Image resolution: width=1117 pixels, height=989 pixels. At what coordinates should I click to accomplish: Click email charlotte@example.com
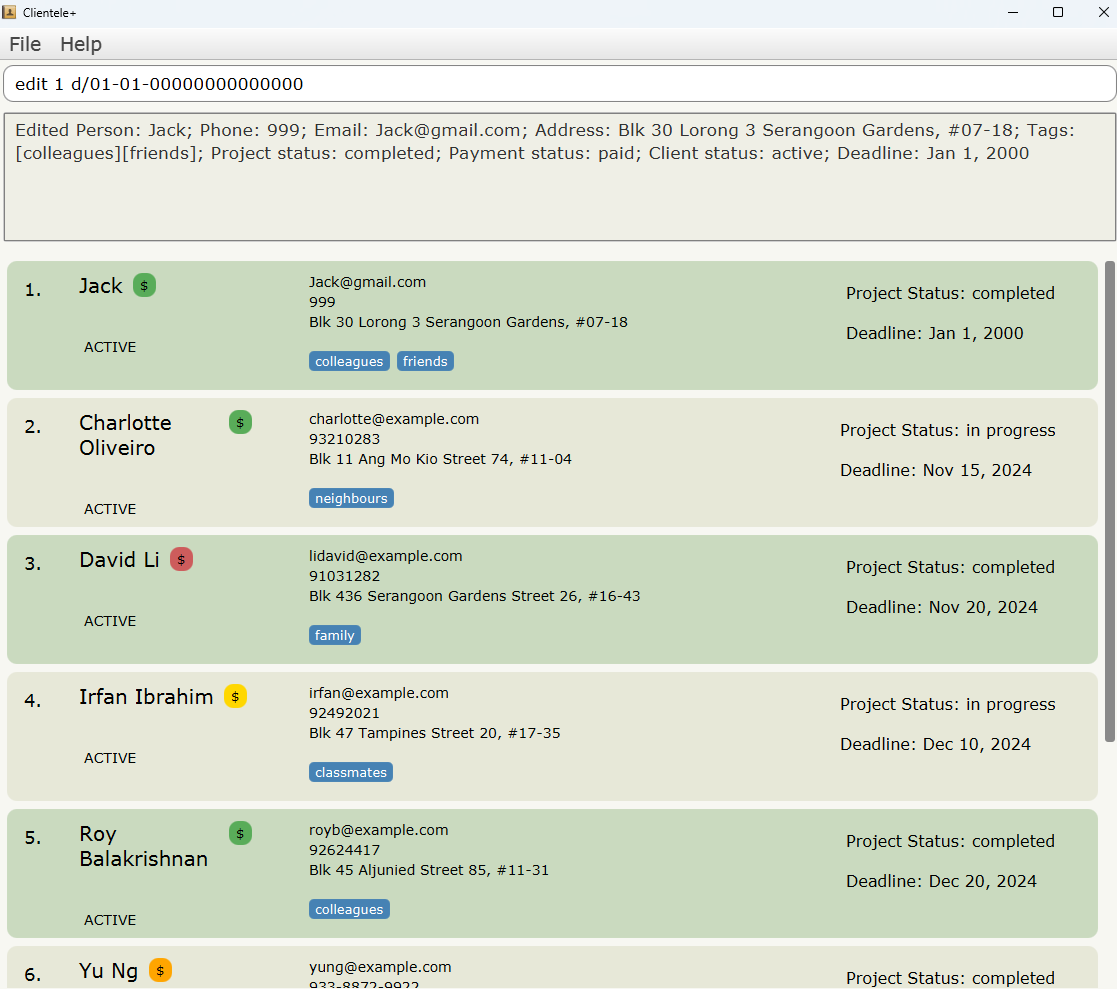394,419
